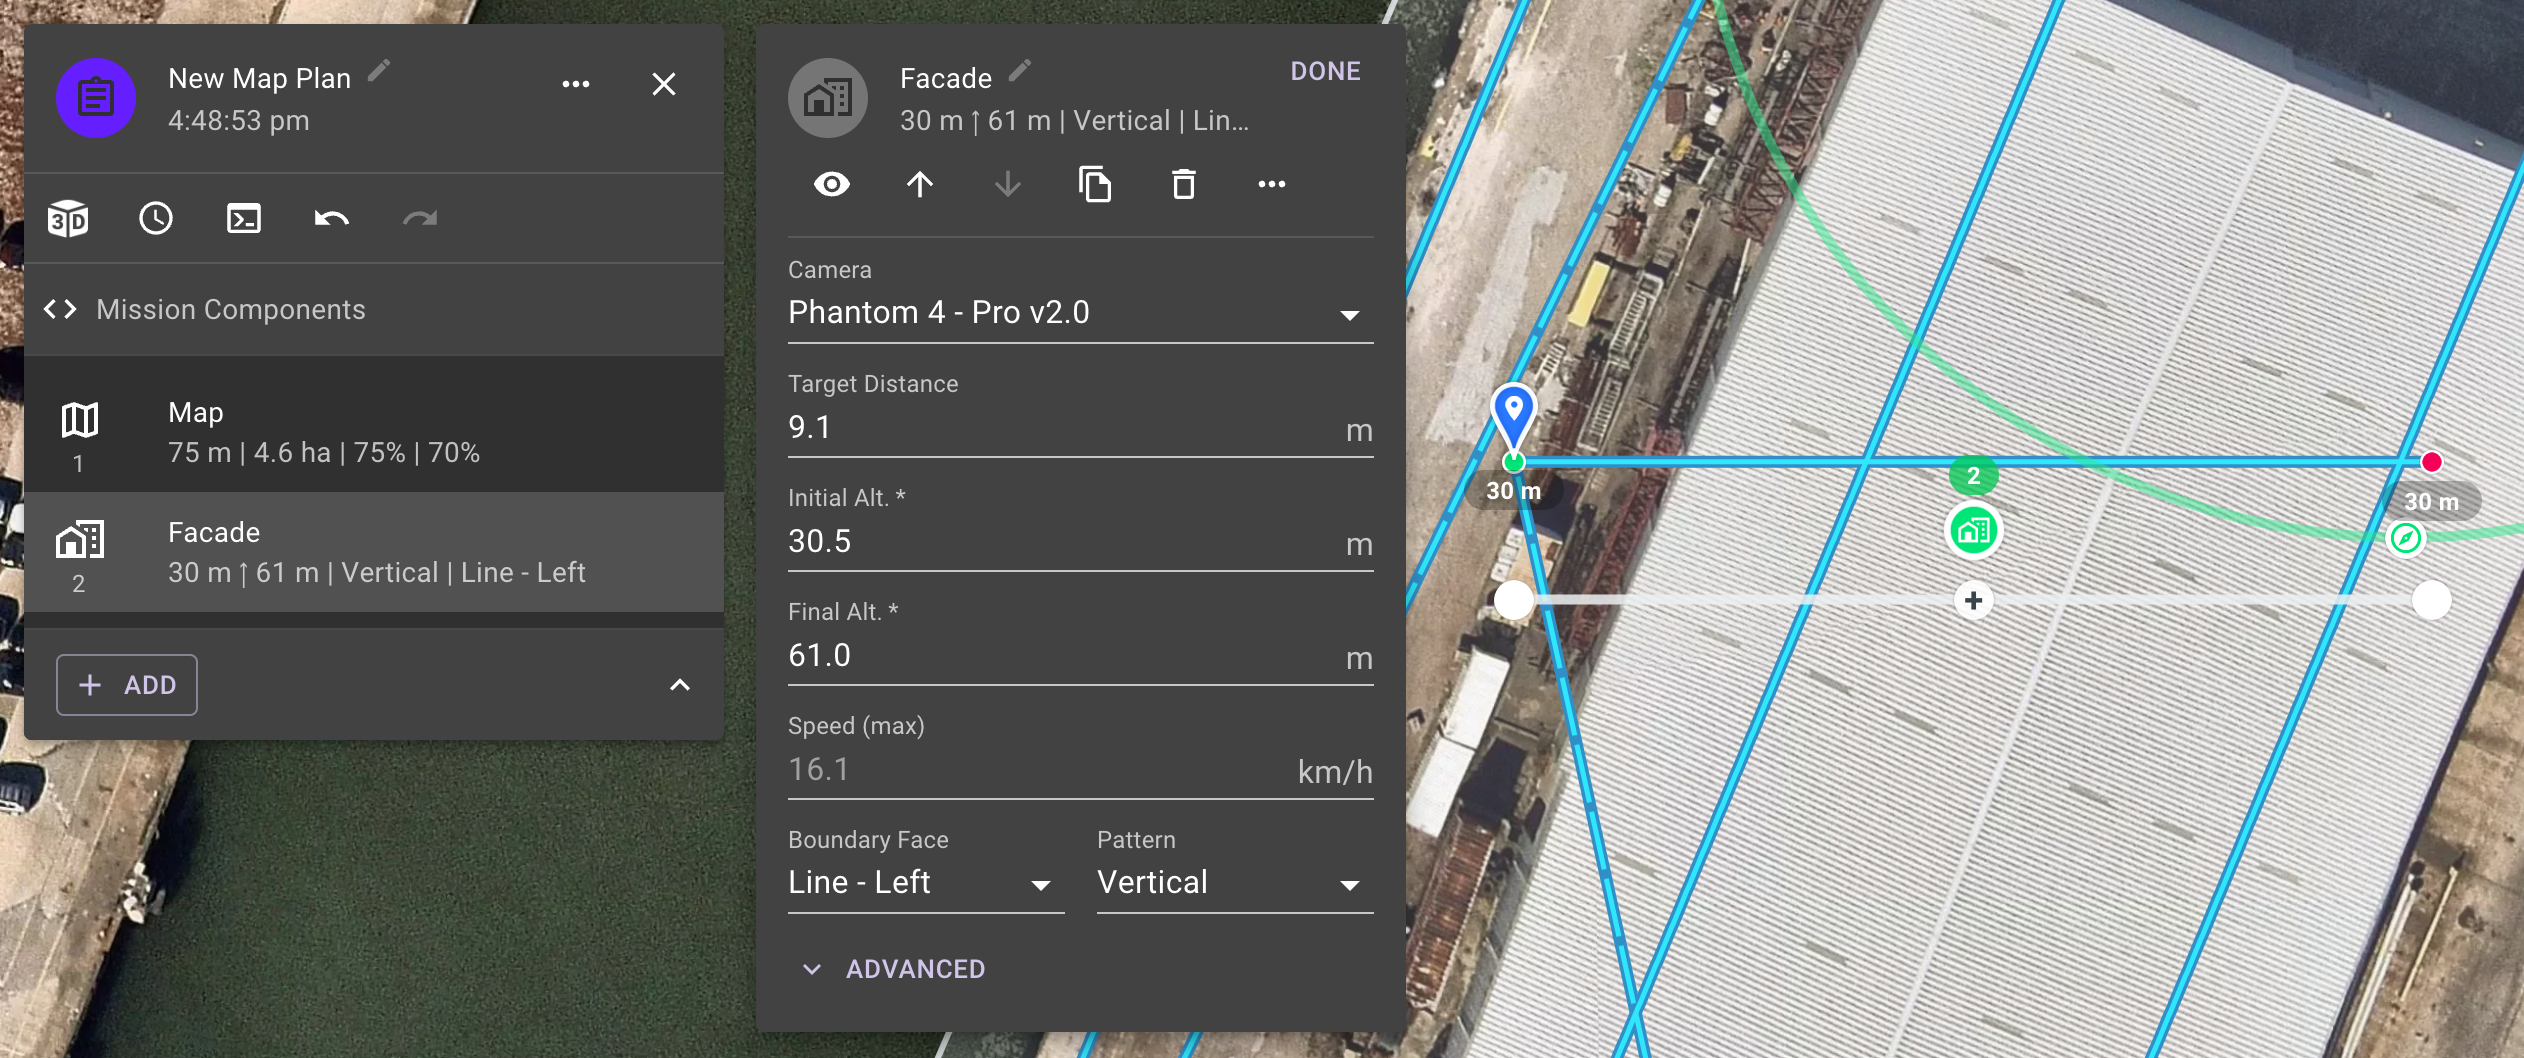Screen dimensions: 2524x1058
Task: Rename Facade using the pencil icon
Action: click(x=1019, y=70)
